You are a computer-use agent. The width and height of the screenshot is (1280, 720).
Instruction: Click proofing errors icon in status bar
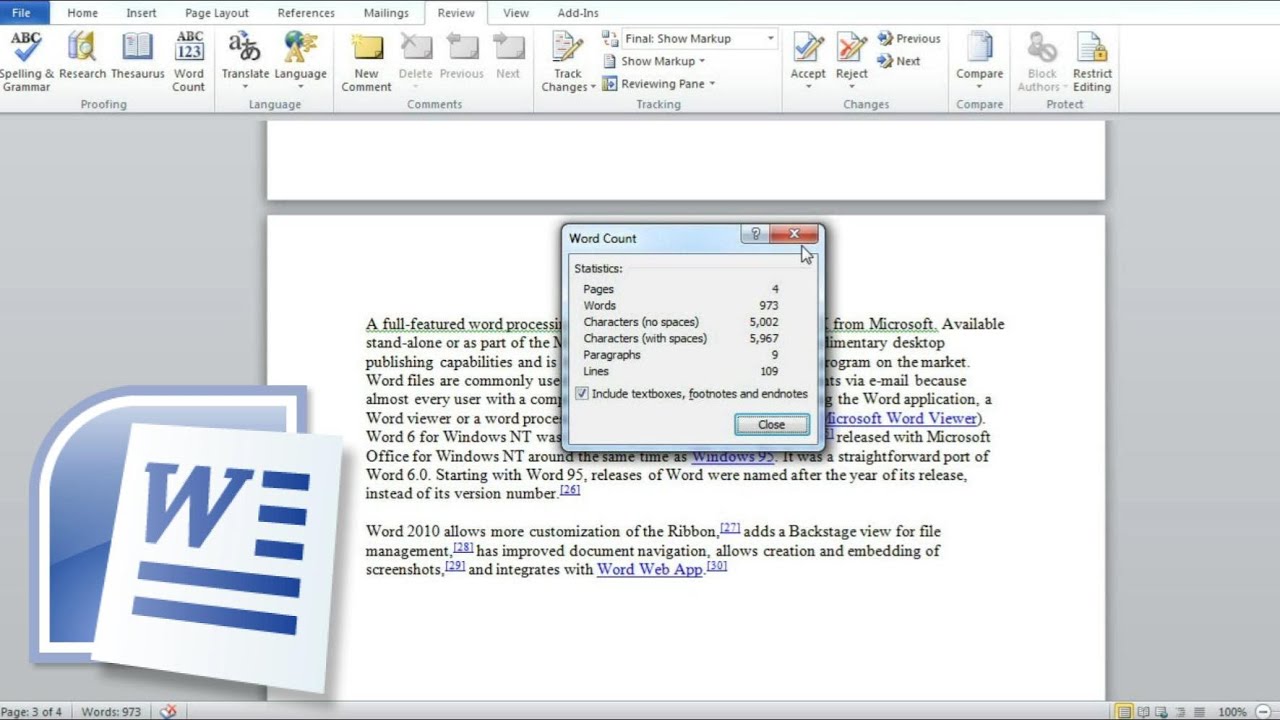click(169, 712)
